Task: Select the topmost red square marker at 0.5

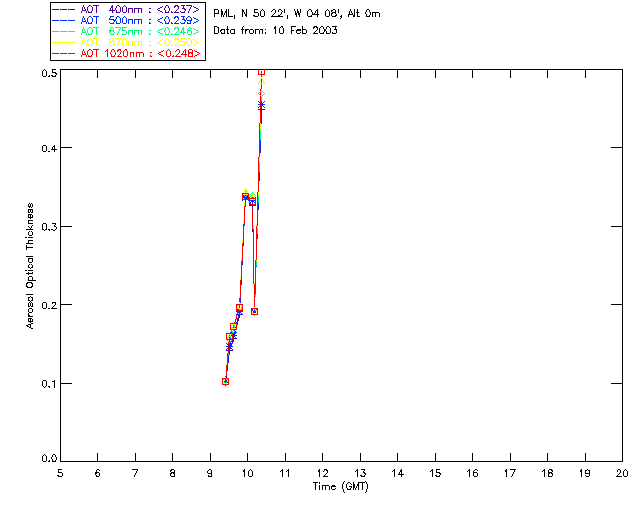Action: coord(262,71)
